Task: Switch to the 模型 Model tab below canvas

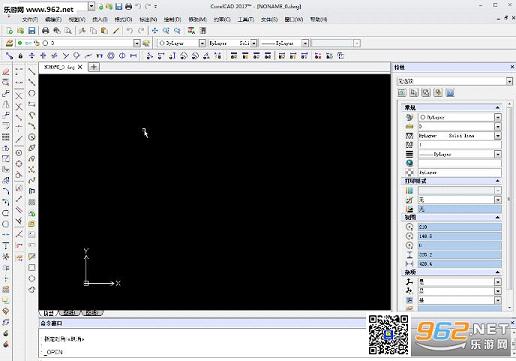Action: (x=49, y=313)
